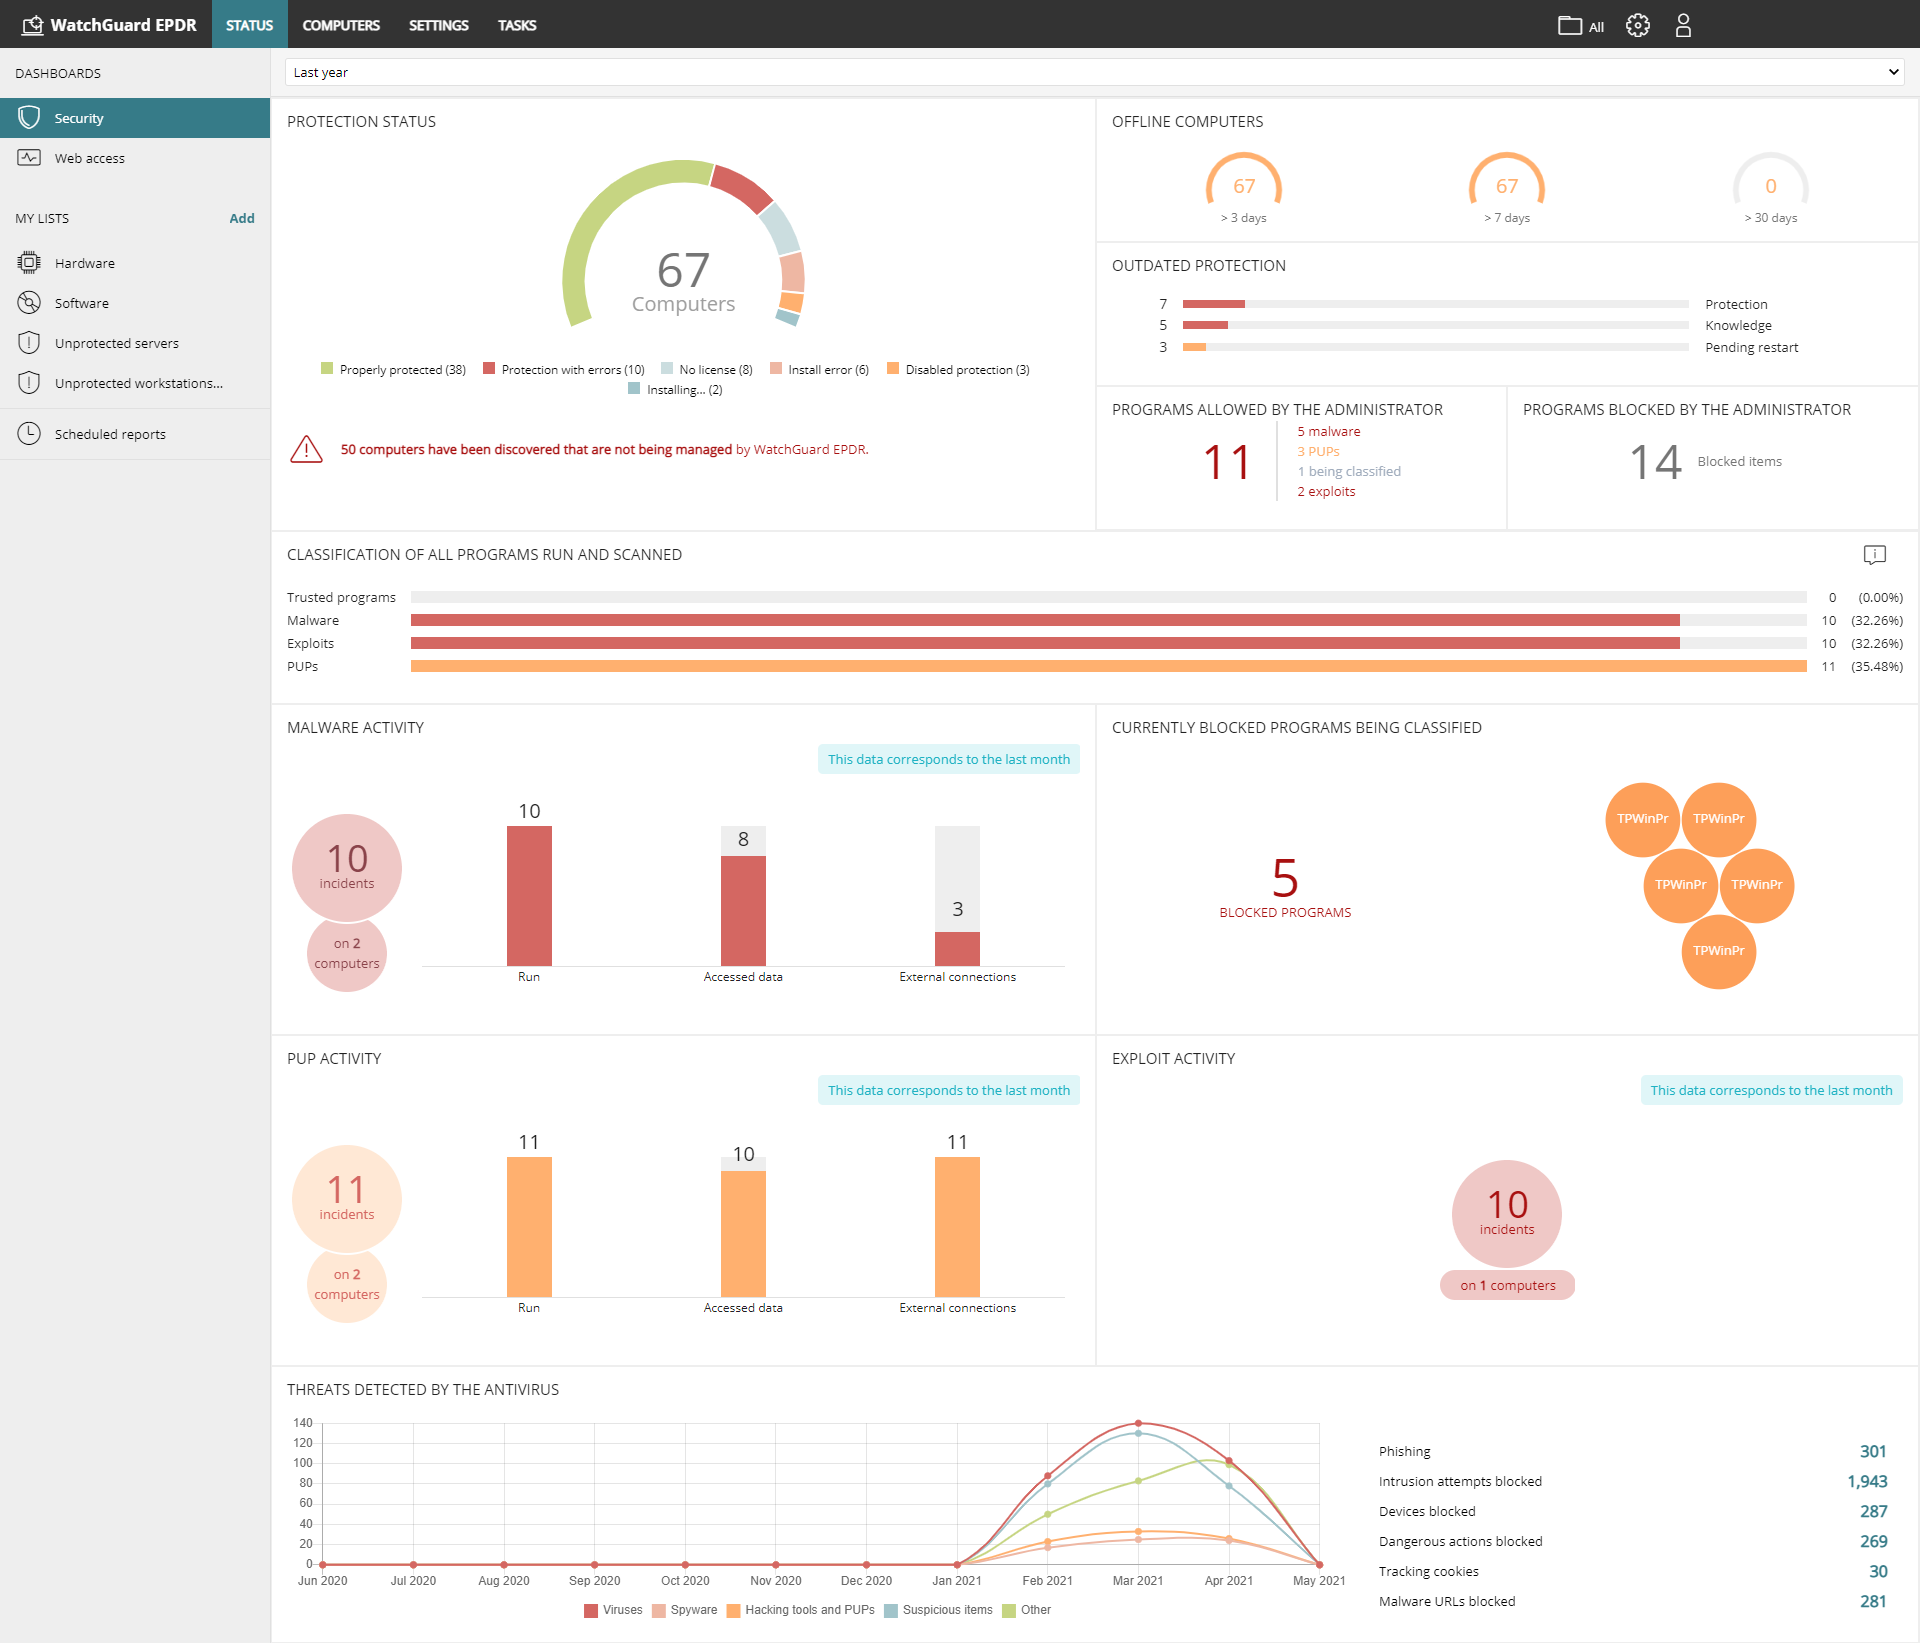Viewport: 1920px width, 1643px height.
Task: Open Scheduled reports using the clock icon
Action: (x=29, y=433)
